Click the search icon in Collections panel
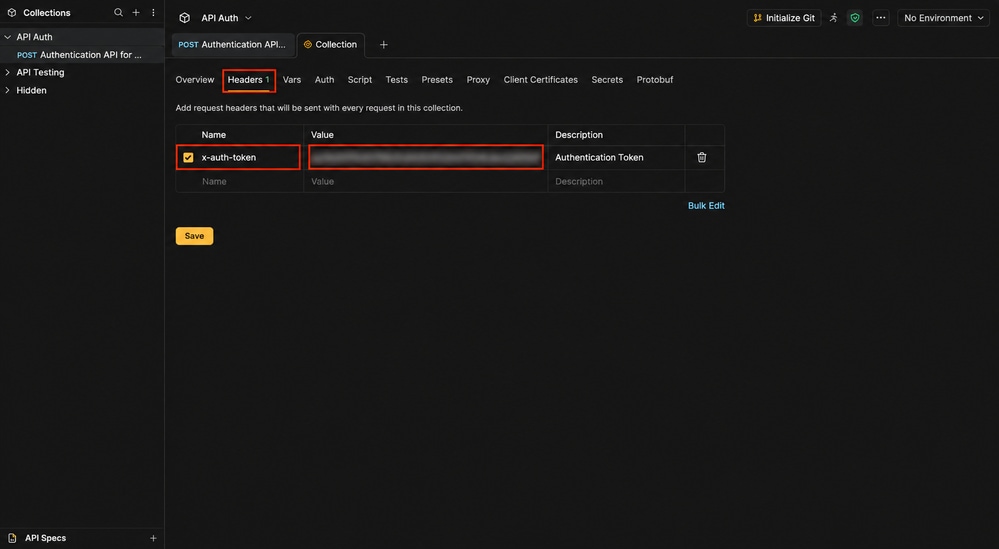The width and height of the screenshot is (999, 549). 118,12
